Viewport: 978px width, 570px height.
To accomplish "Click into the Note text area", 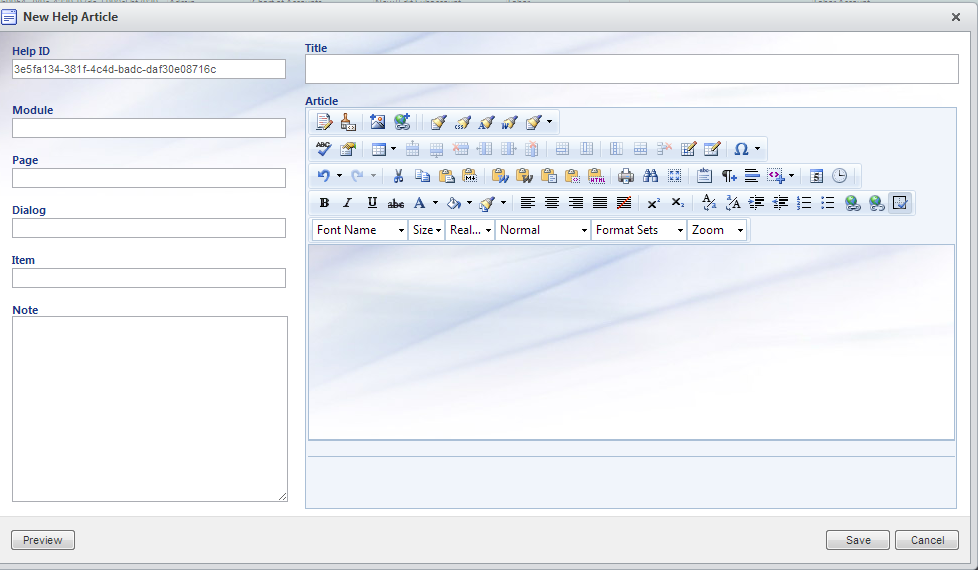I will pos(150,408).
